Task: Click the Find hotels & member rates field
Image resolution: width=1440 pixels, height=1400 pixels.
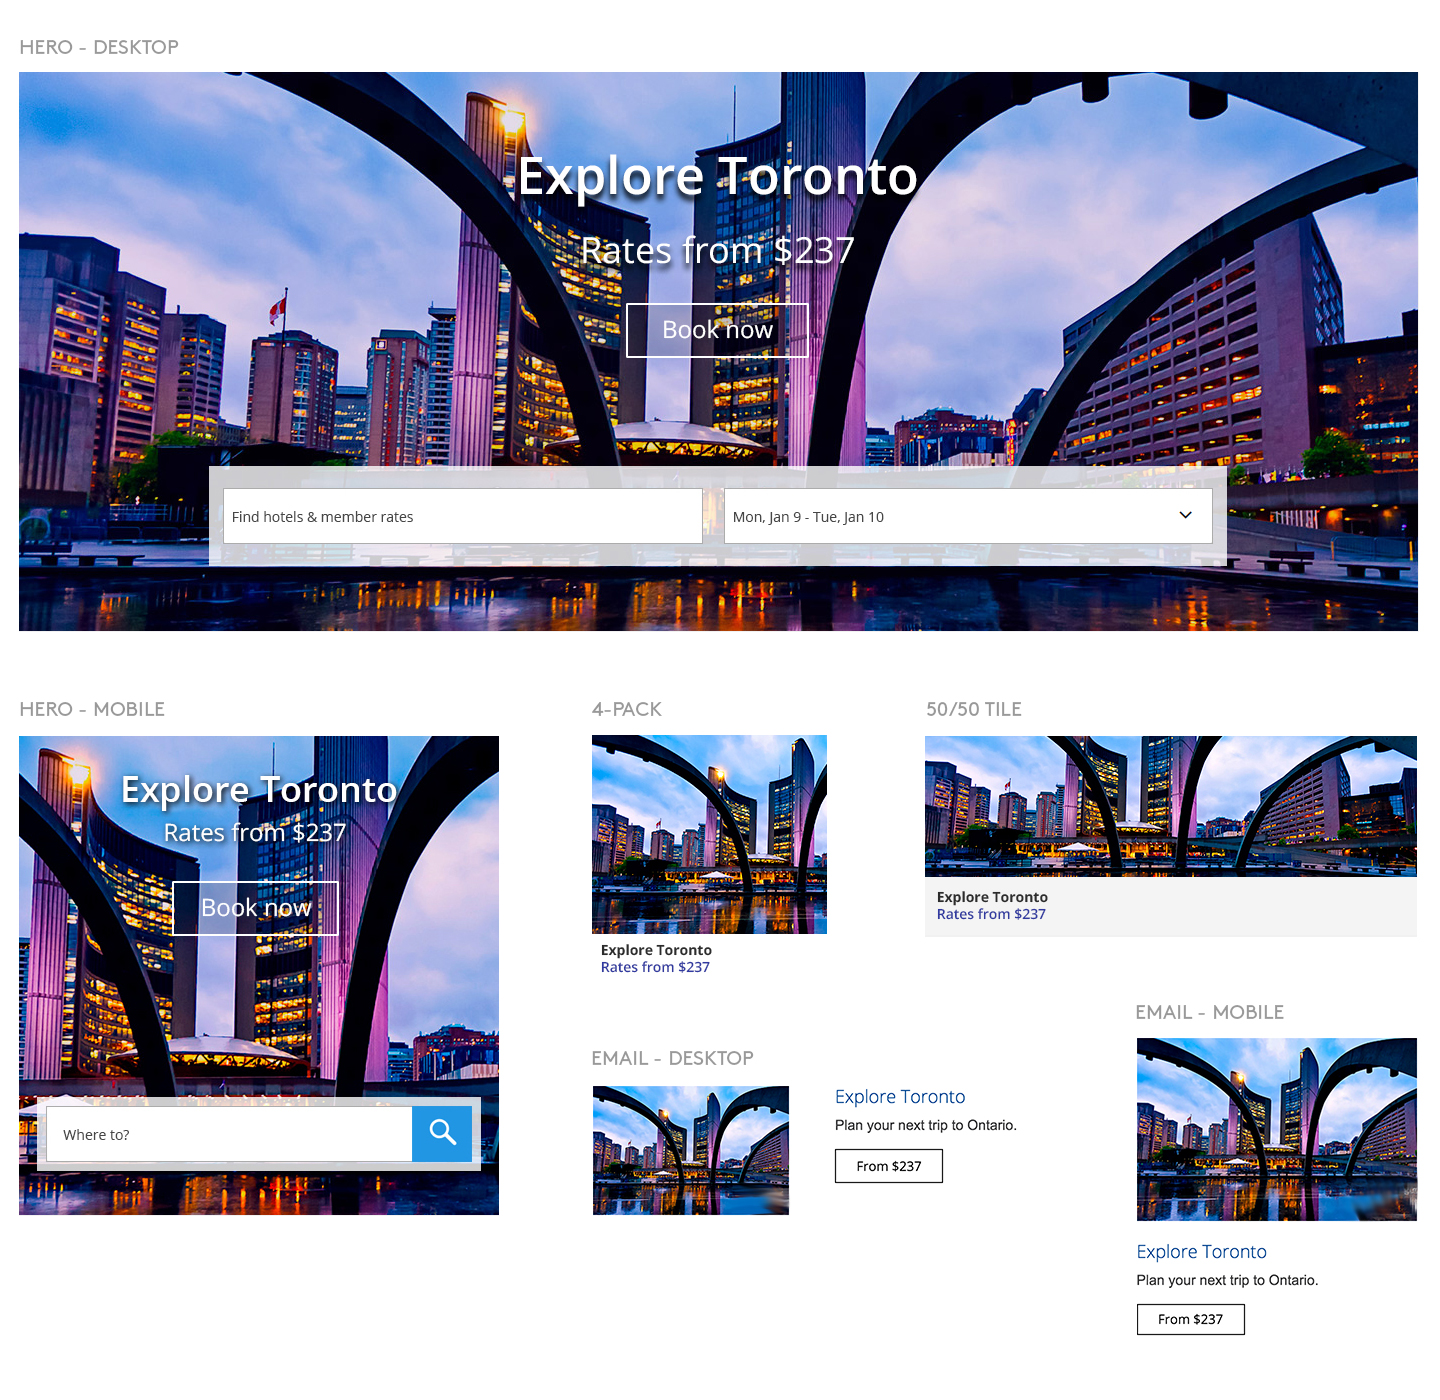Action: [x=462, y=516]
